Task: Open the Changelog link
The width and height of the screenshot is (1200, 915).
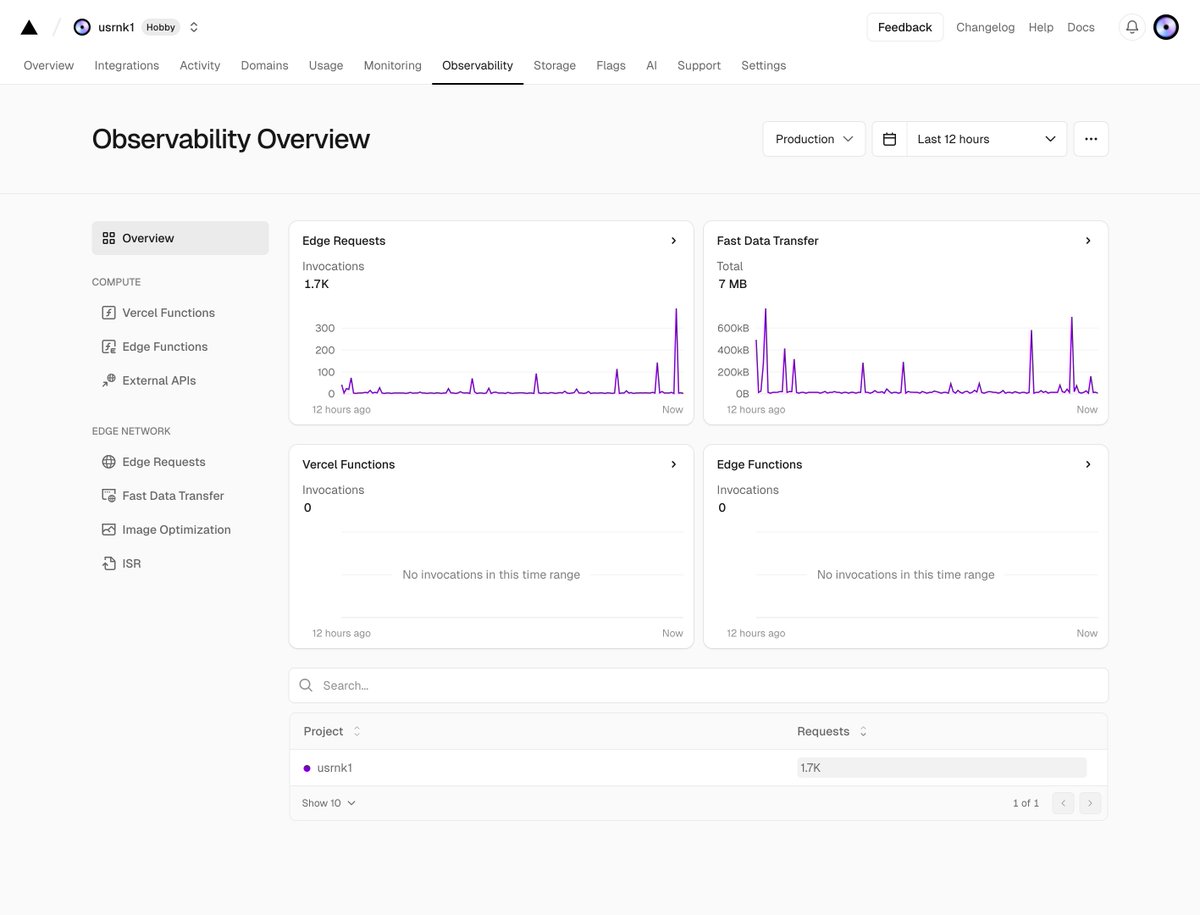Action: point(986,27)
